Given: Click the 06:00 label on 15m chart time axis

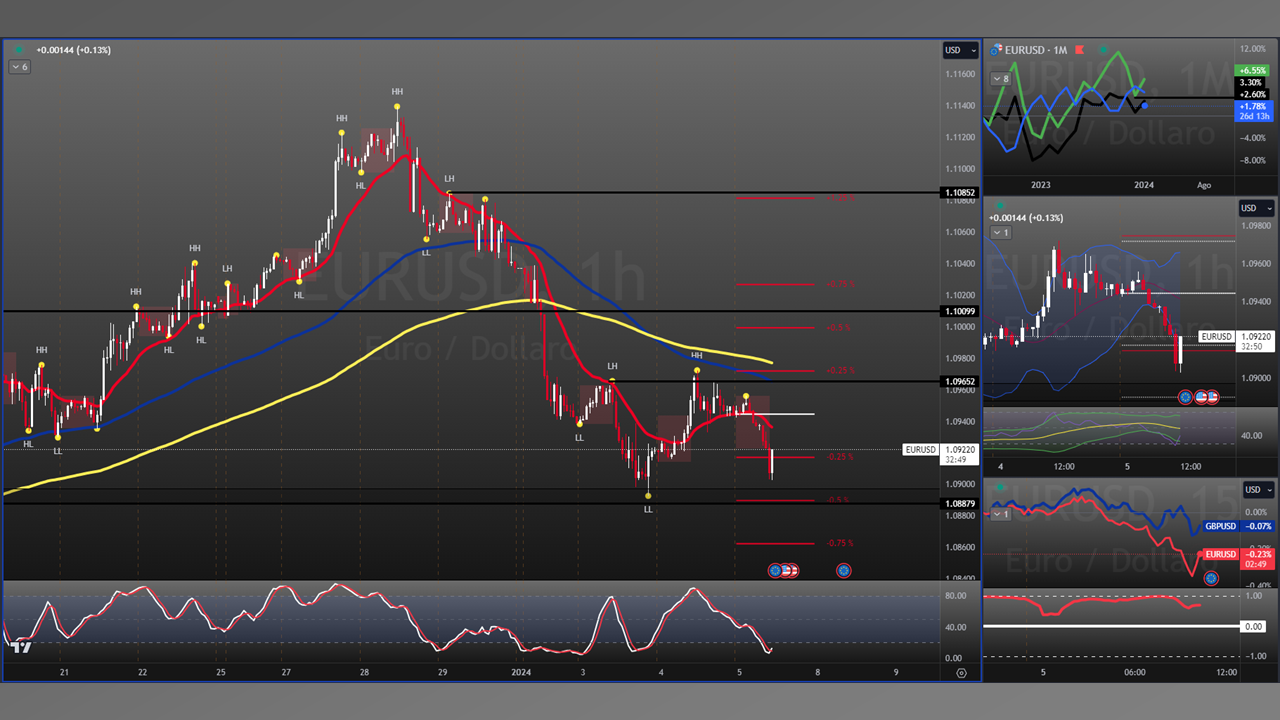Looking at the screenshot, I should pos(1134,673).
